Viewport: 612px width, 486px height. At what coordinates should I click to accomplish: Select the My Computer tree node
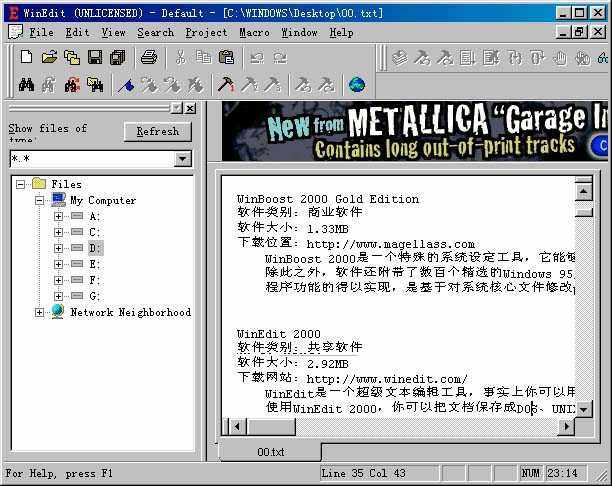102,200
